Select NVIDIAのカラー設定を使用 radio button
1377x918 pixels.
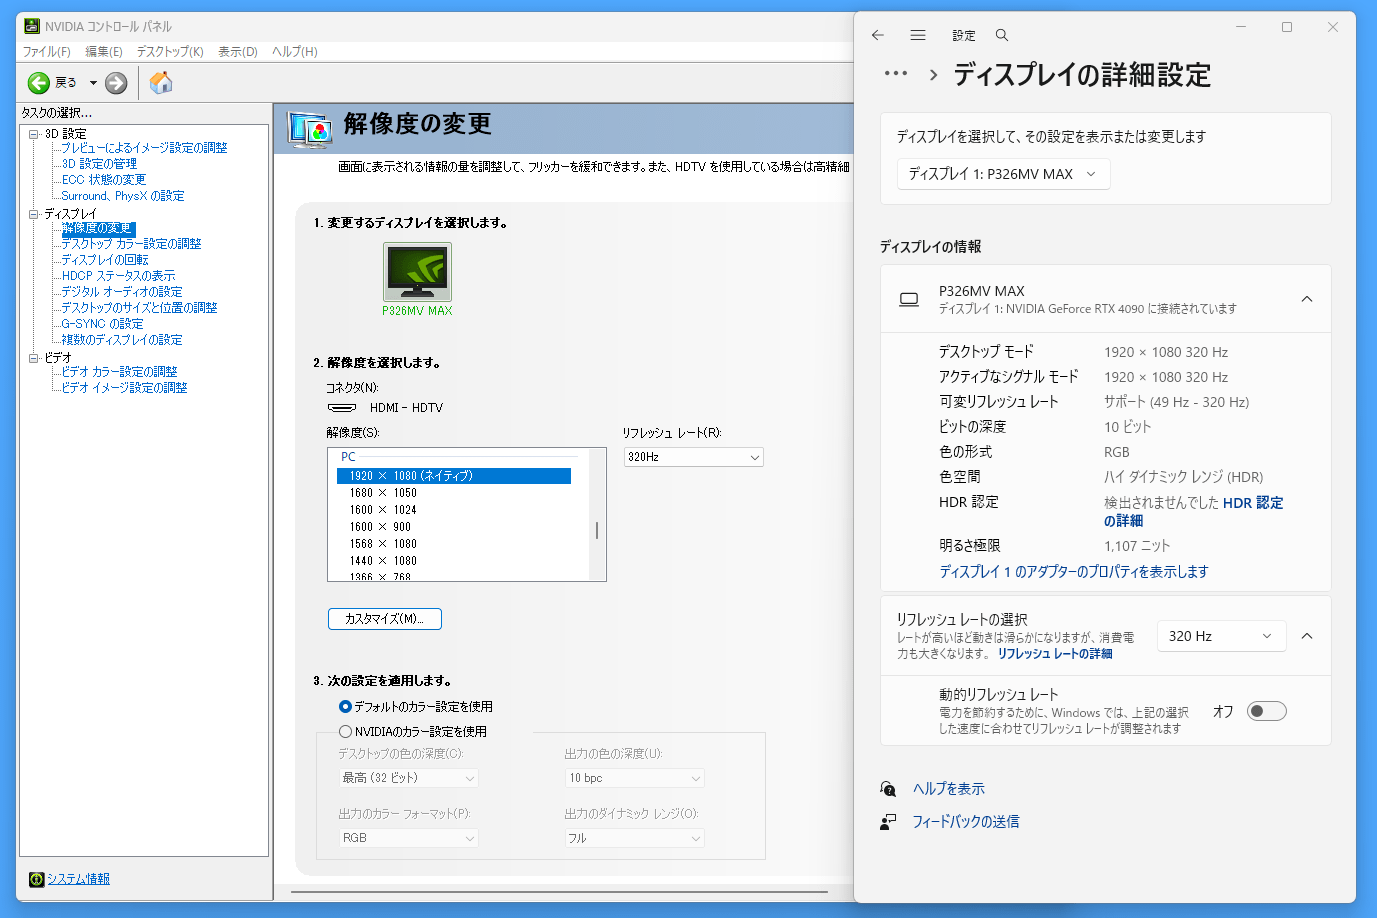click(345, 731)
